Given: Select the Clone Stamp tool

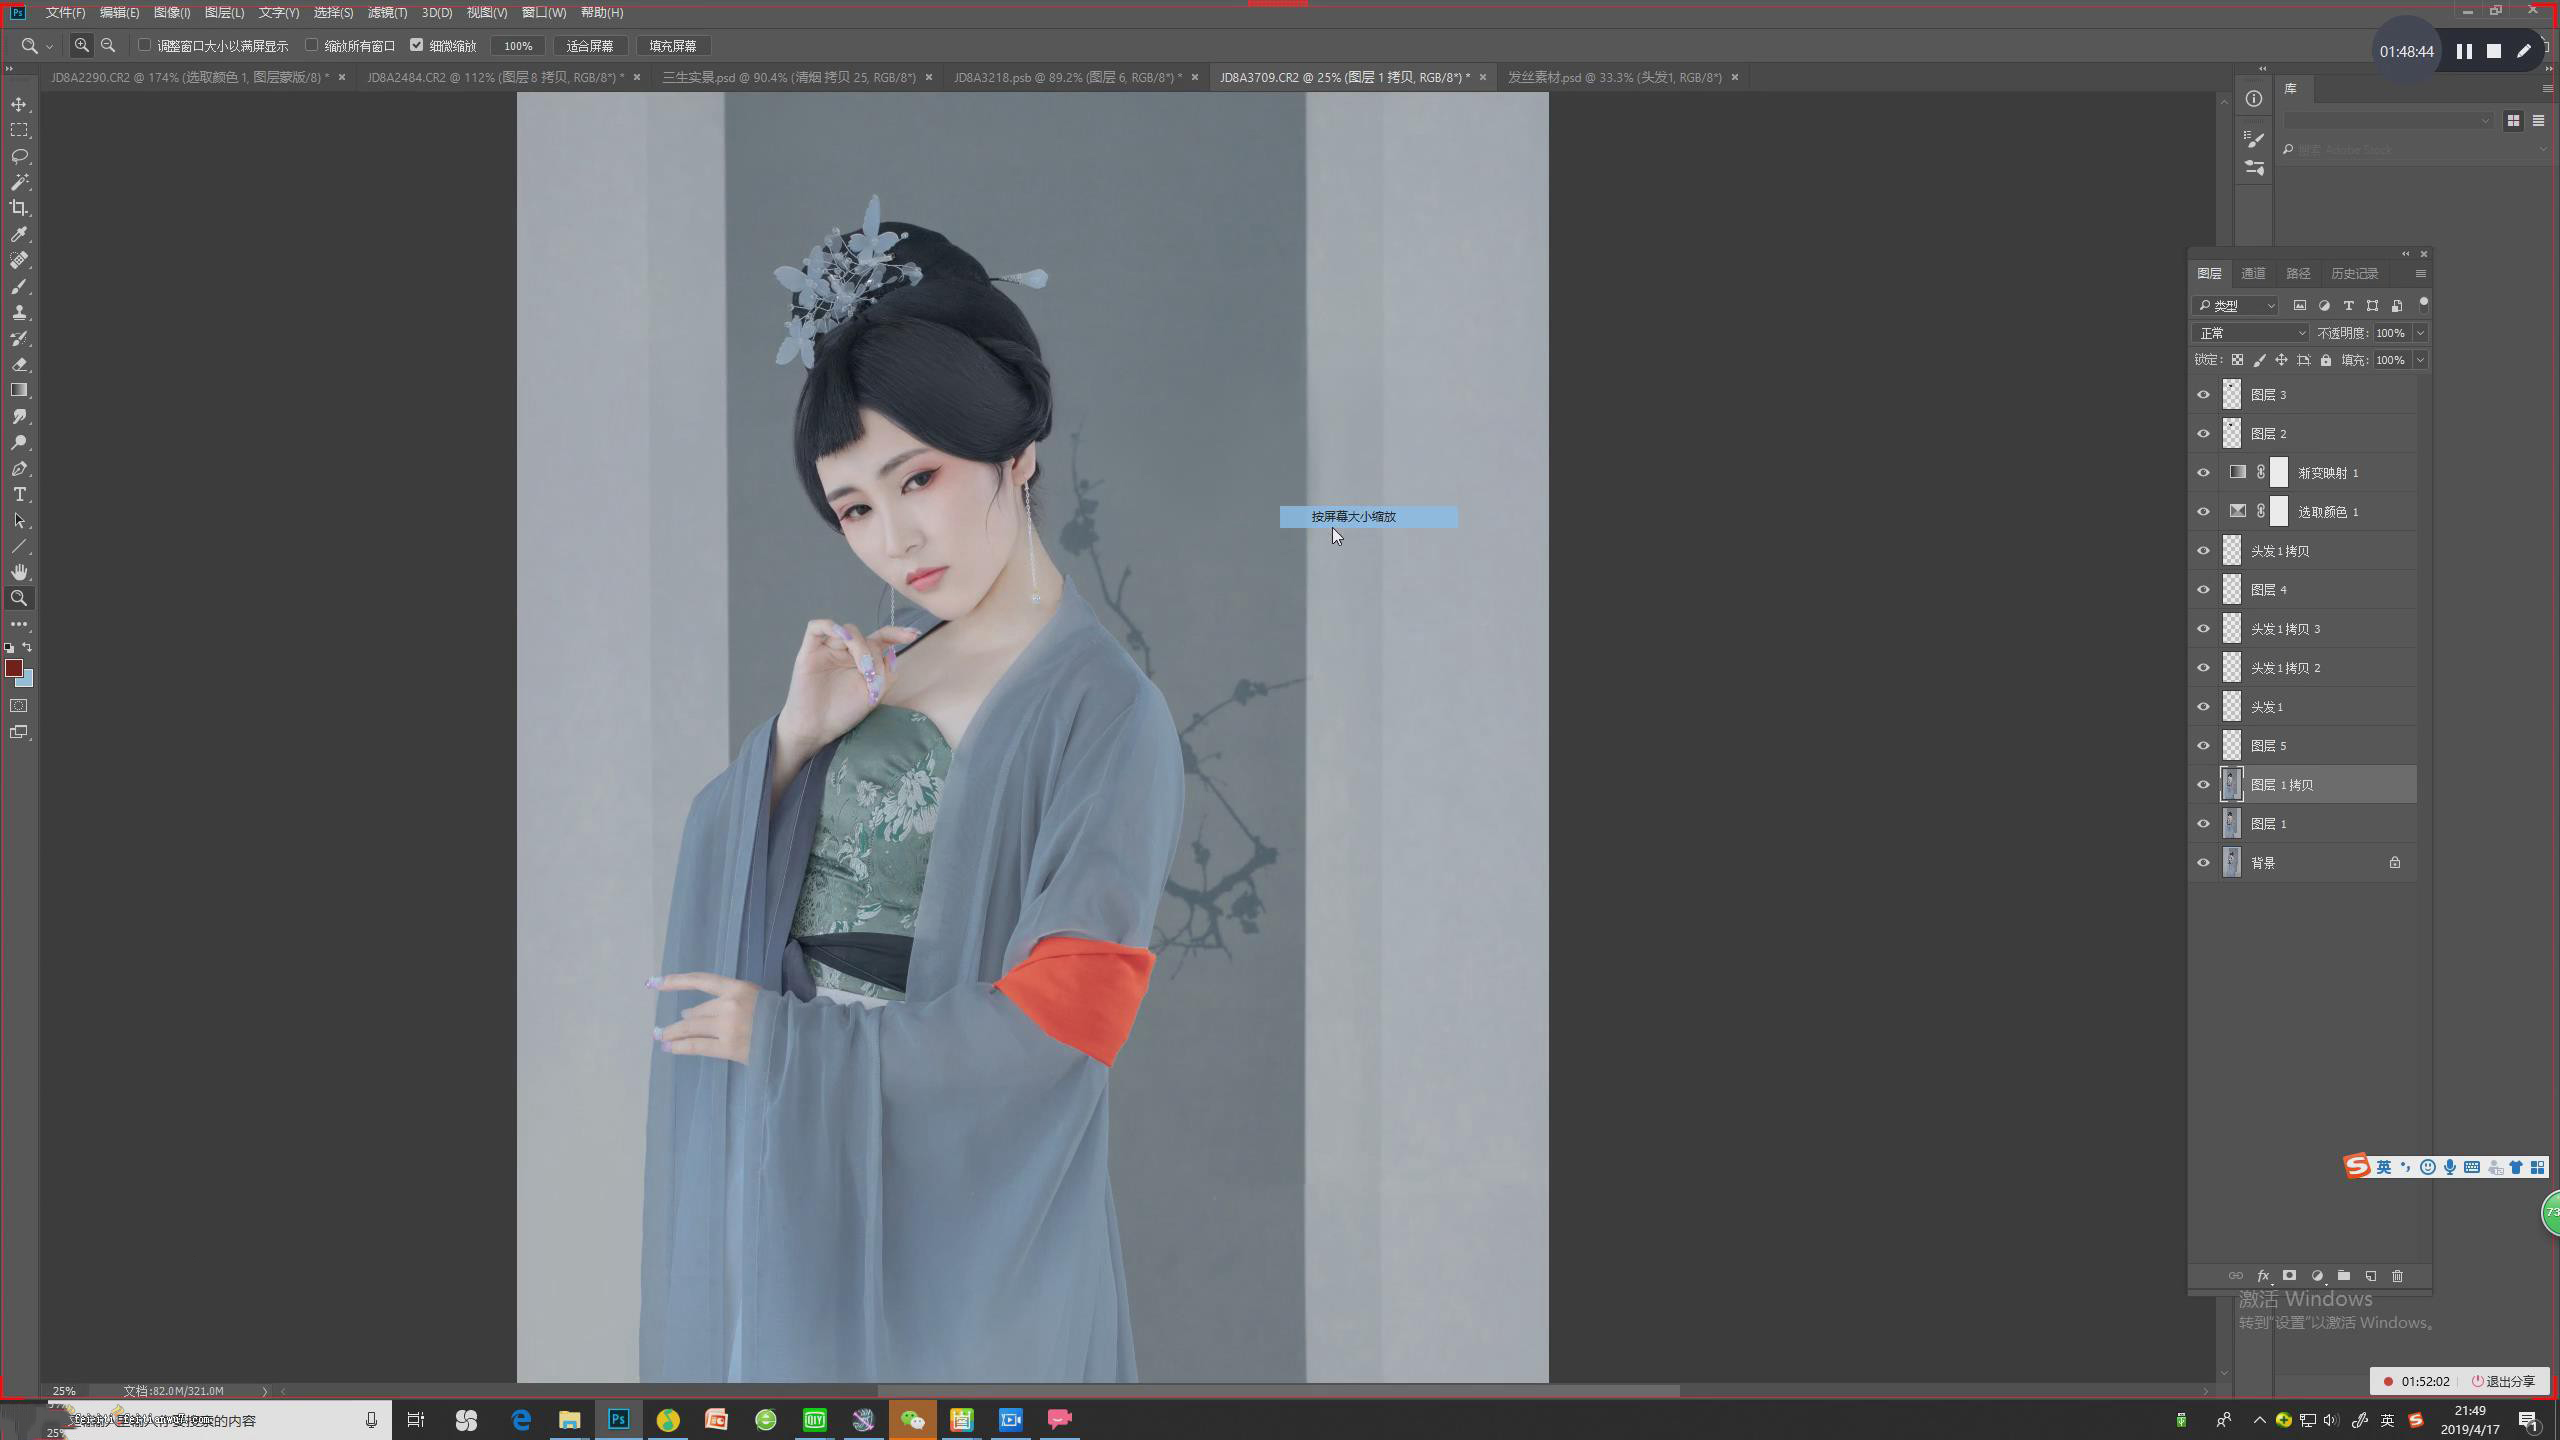Looking at the screenshot, I should 19,312.
